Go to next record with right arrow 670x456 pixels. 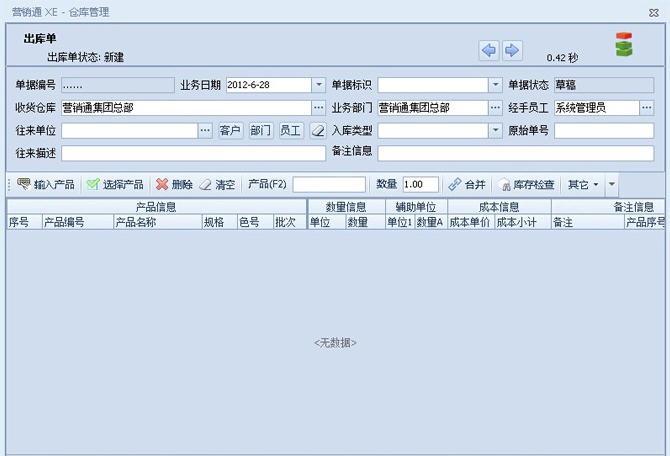512,51
